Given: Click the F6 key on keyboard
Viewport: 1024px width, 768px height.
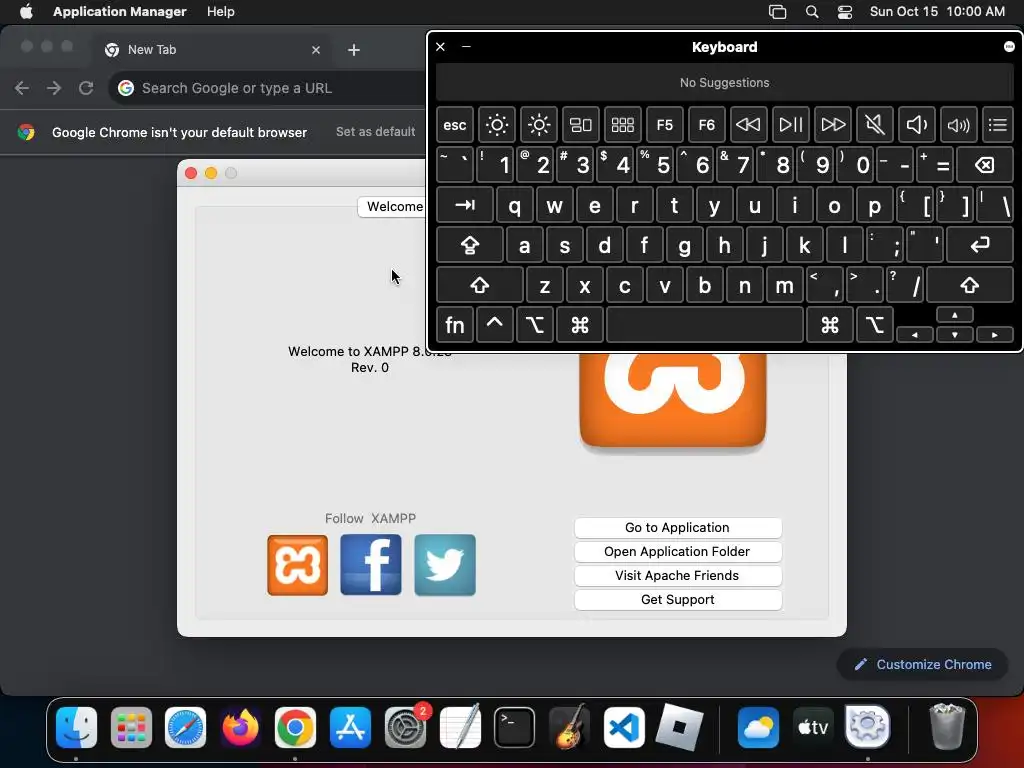Looking at the screenshot, I should [707, 125].
